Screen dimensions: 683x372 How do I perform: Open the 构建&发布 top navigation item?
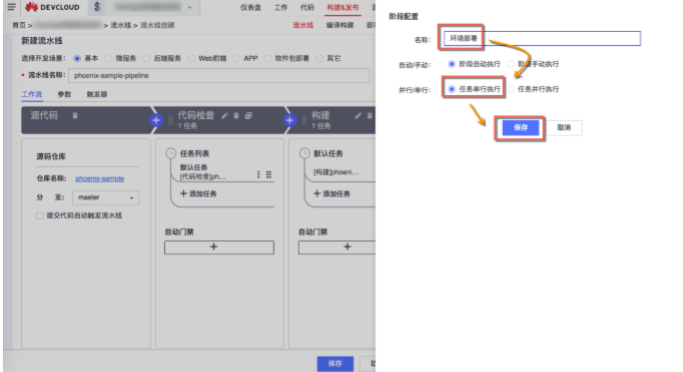click(x=343, y=7)
